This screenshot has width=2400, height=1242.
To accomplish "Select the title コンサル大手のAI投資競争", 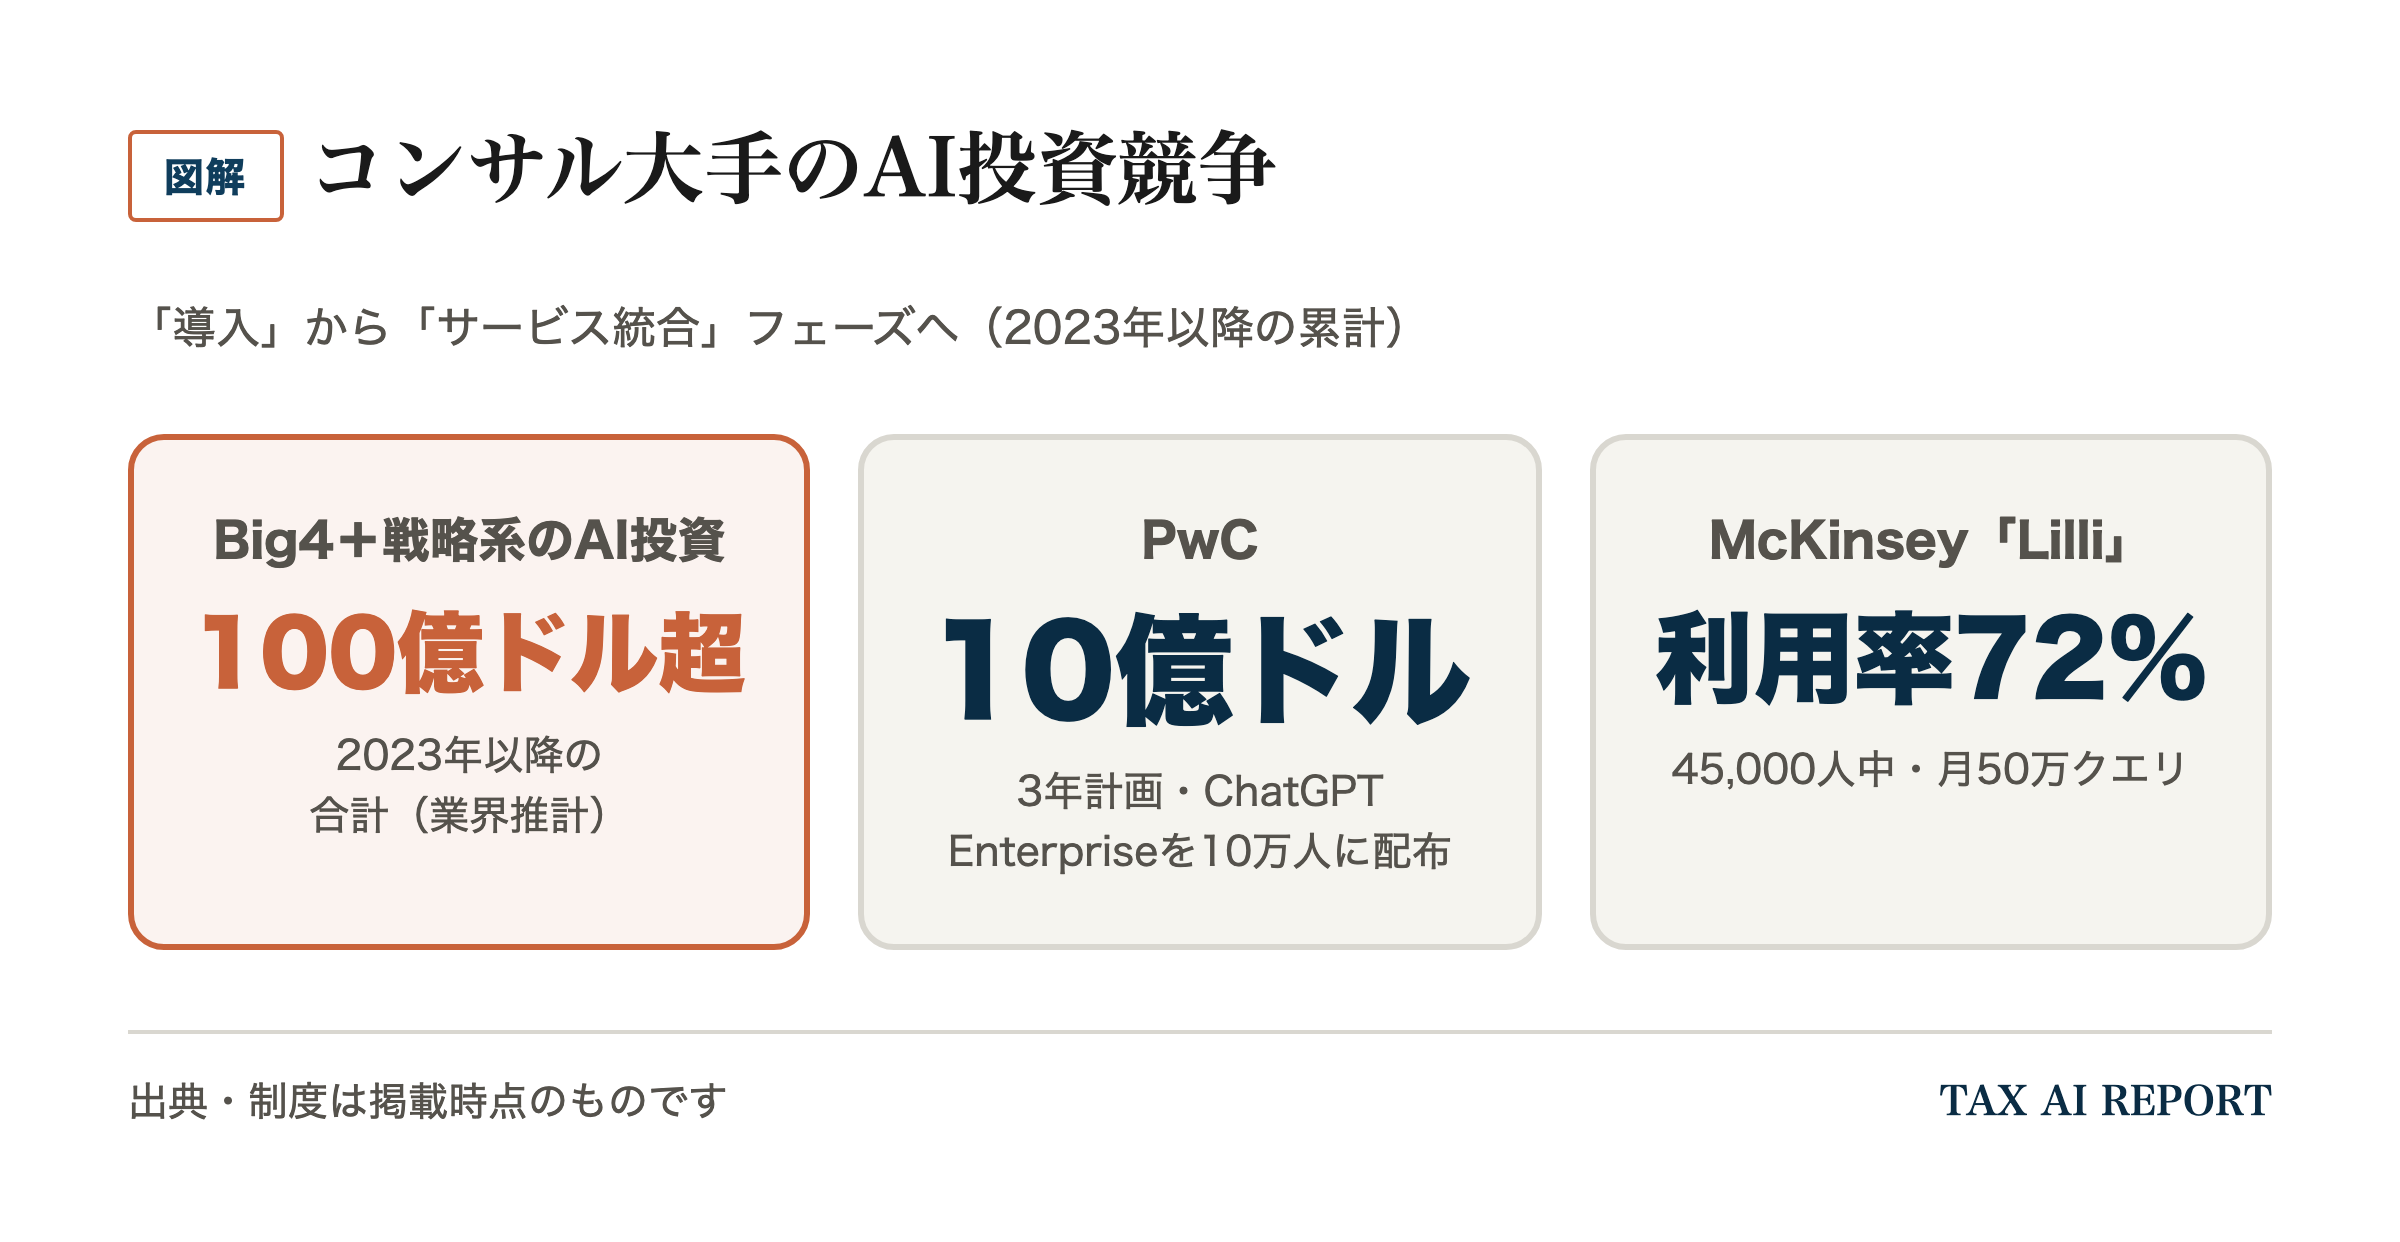I will [x=795, y=170].
